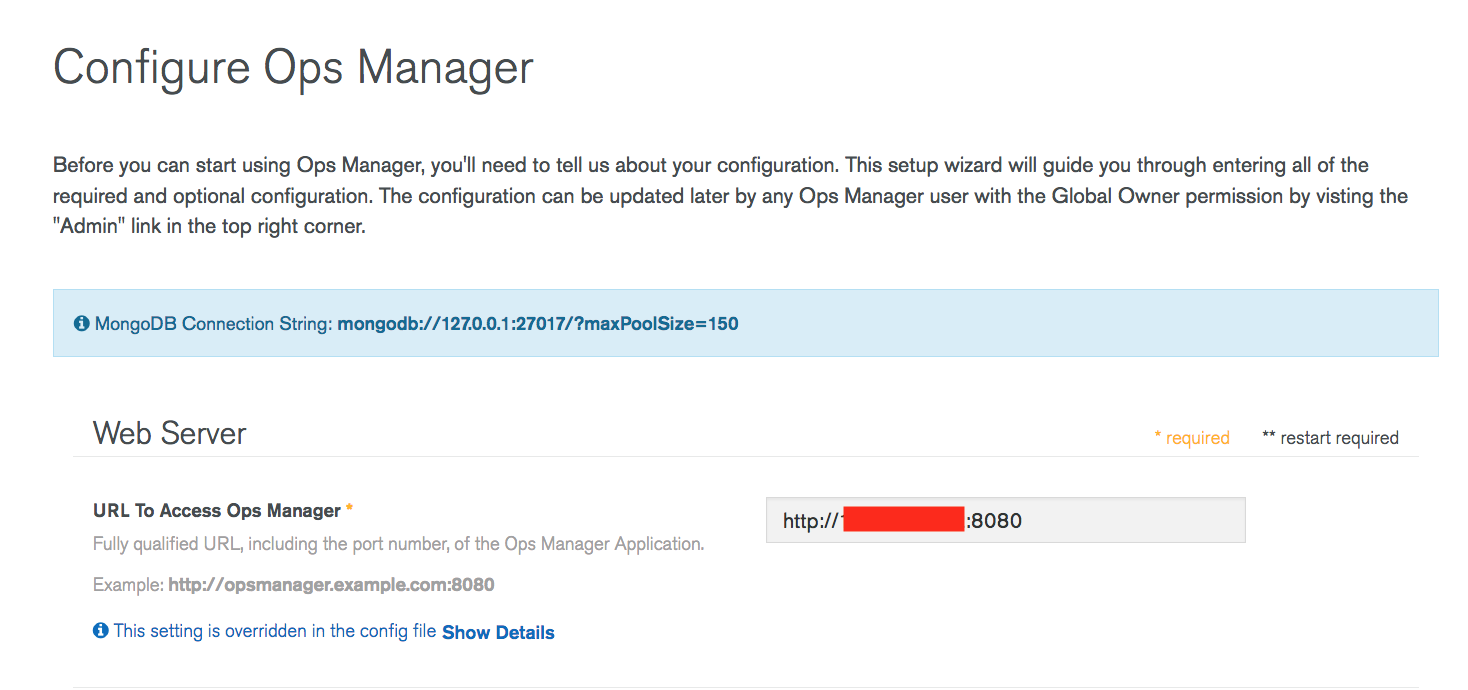Click "This setting is overridden in the config file"

tap(275, 631)
